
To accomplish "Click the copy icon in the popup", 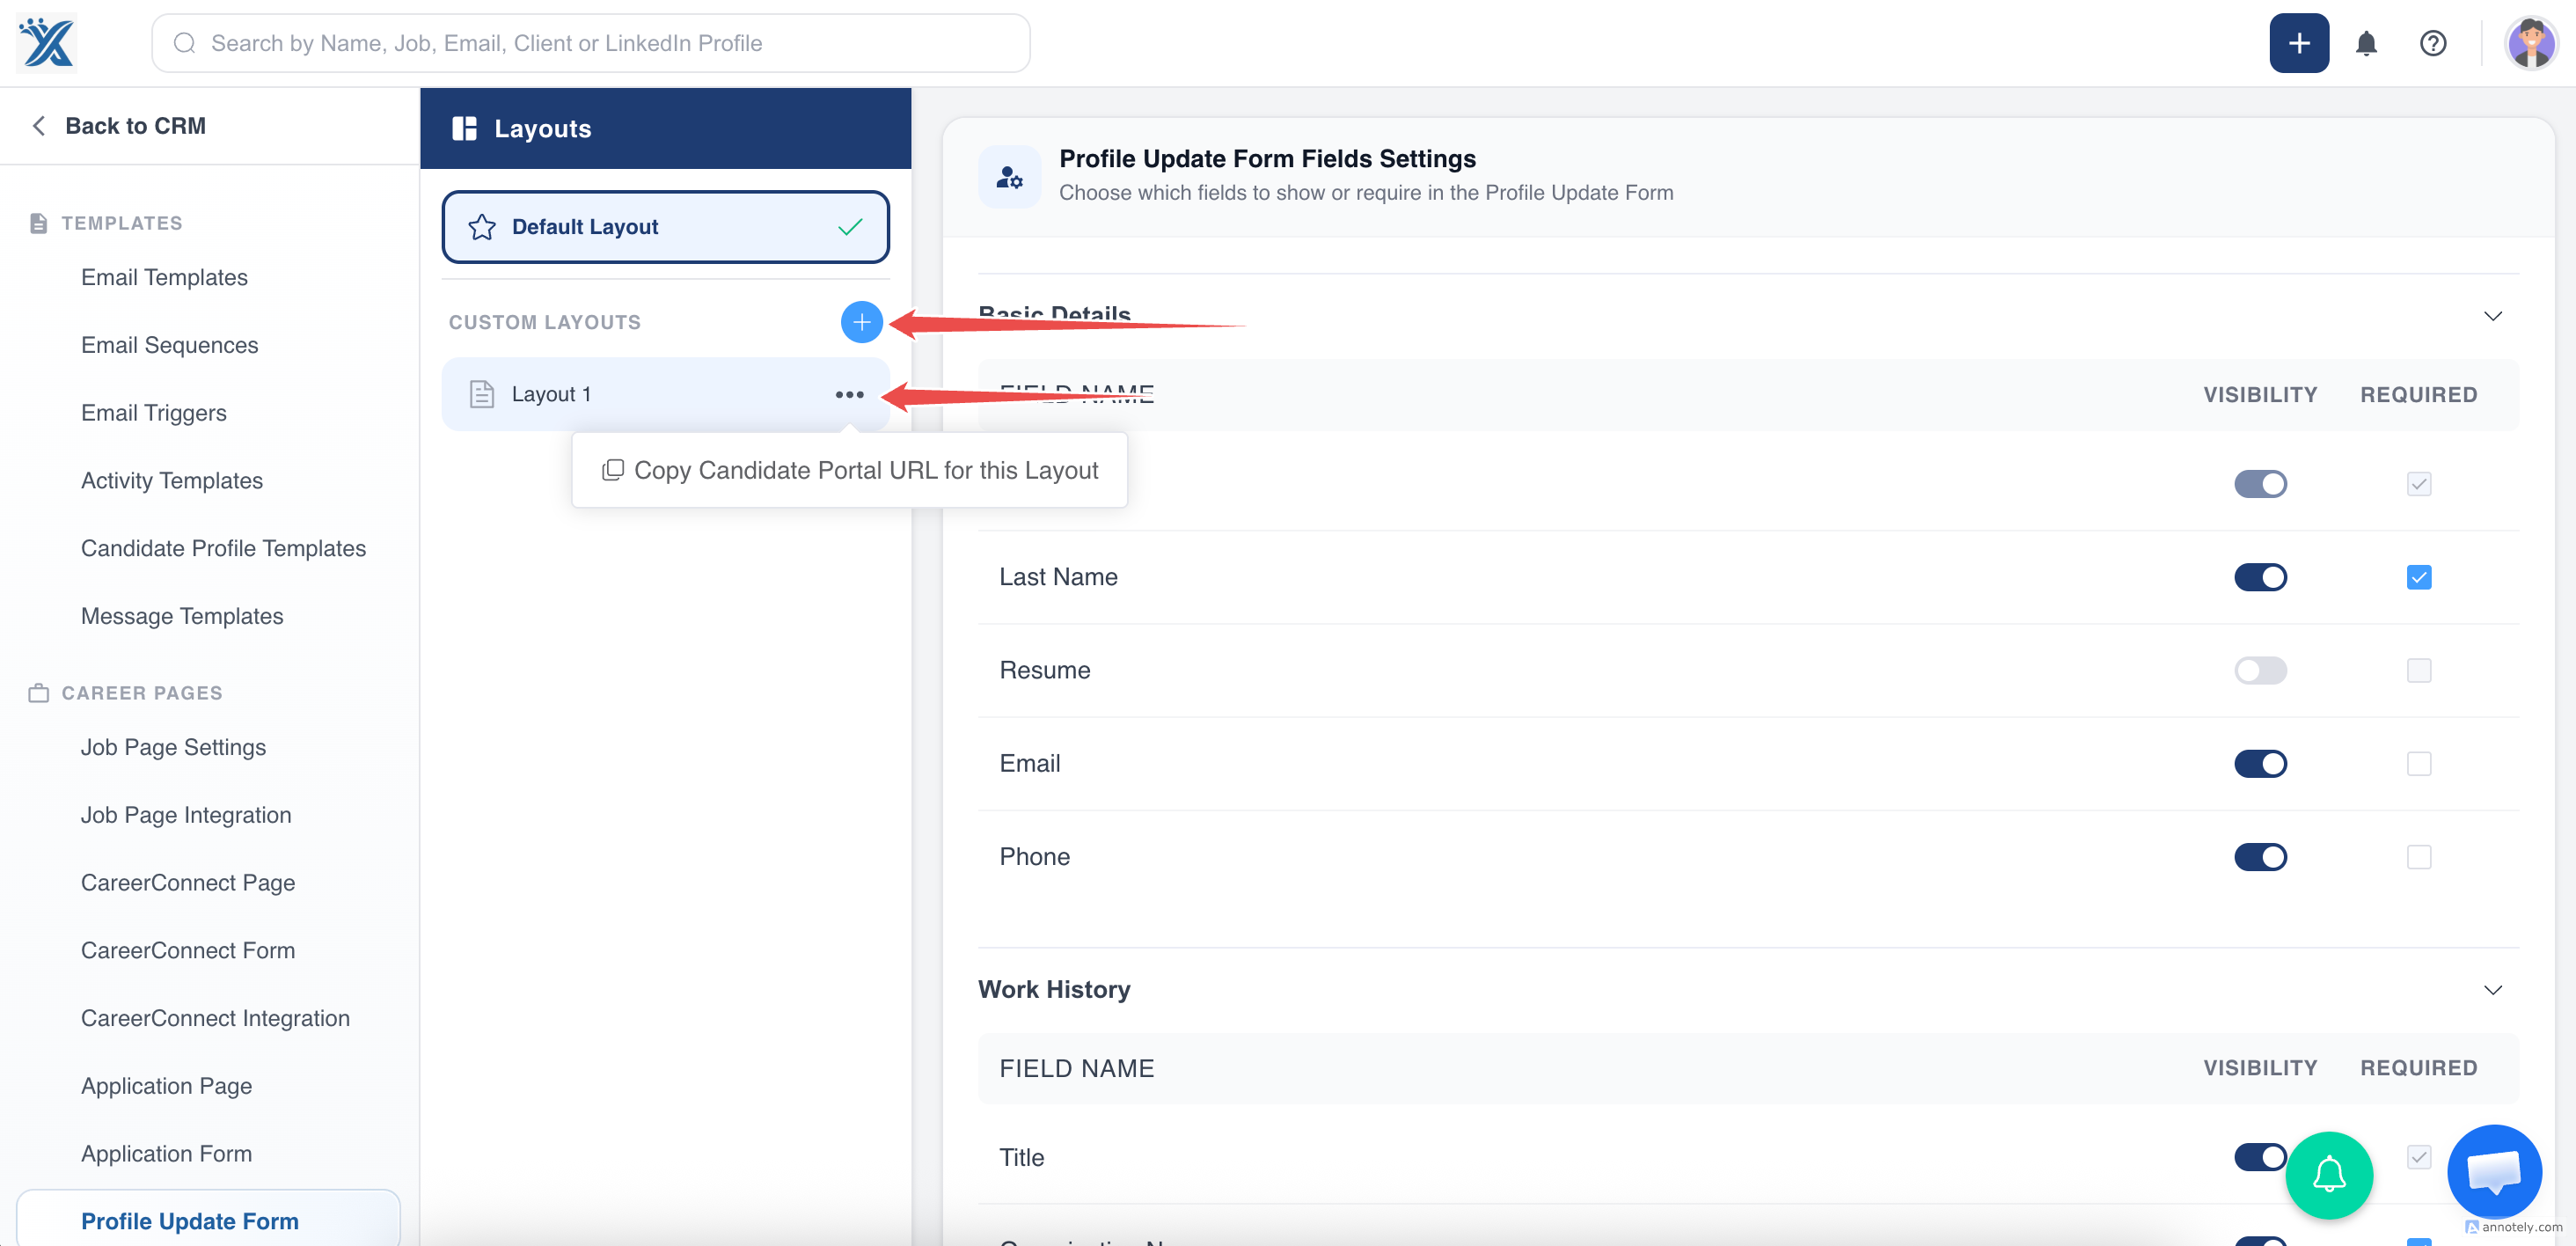I will [x=612, y=470].
